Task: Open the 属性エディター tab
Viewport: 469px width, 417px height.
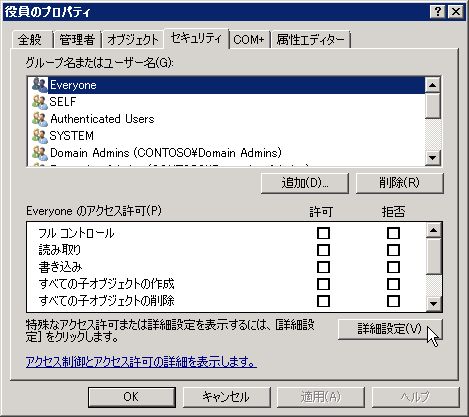Action: point(310,40)
